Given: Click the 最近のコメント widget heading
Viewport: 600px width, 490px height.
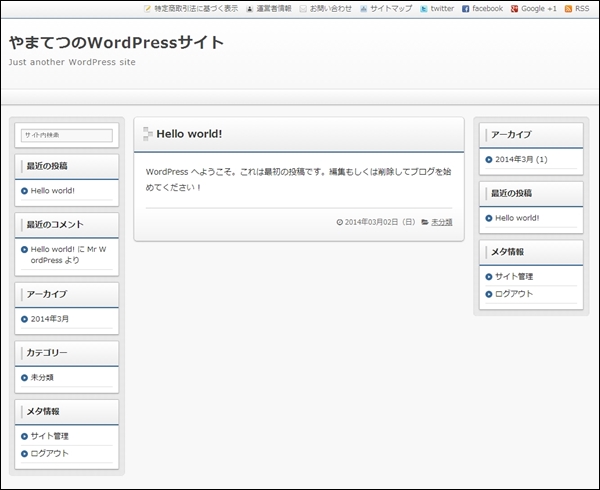Looking at the screenshot, I should click(55, 224).
